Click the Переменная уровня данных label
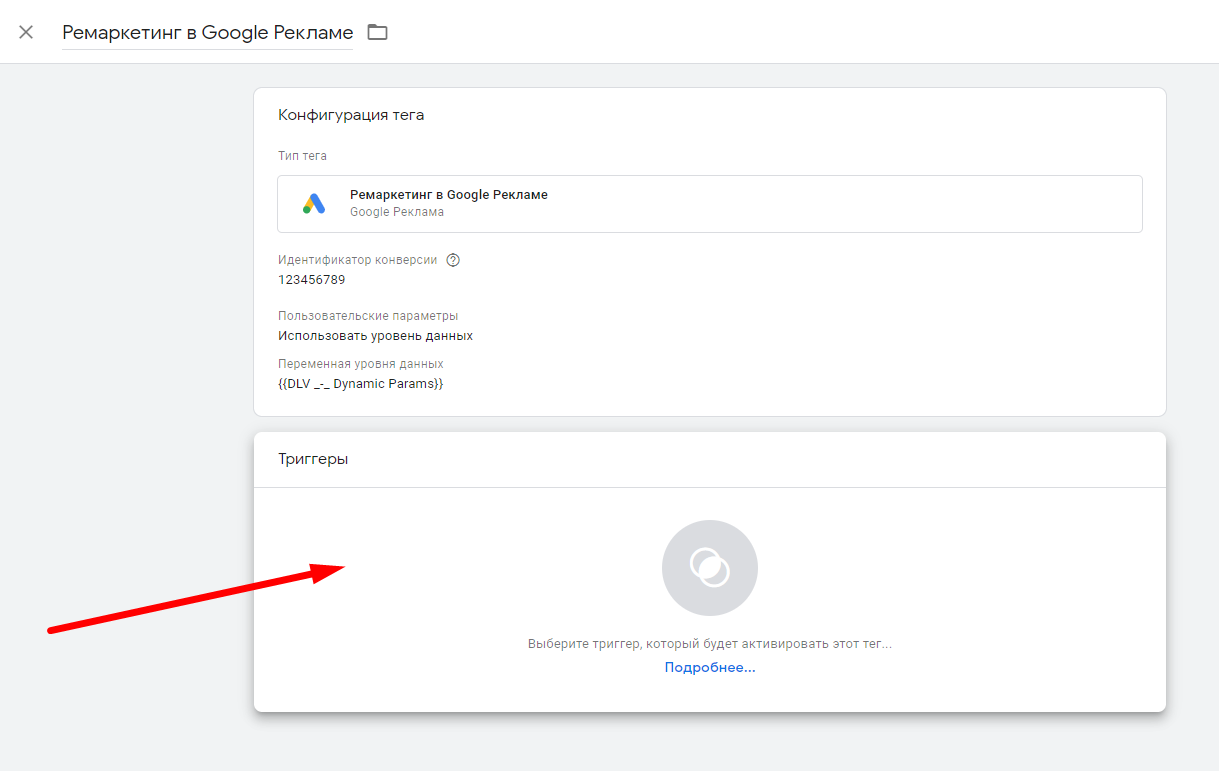This screenshot has height=771, width=1219. click(360, 364)
